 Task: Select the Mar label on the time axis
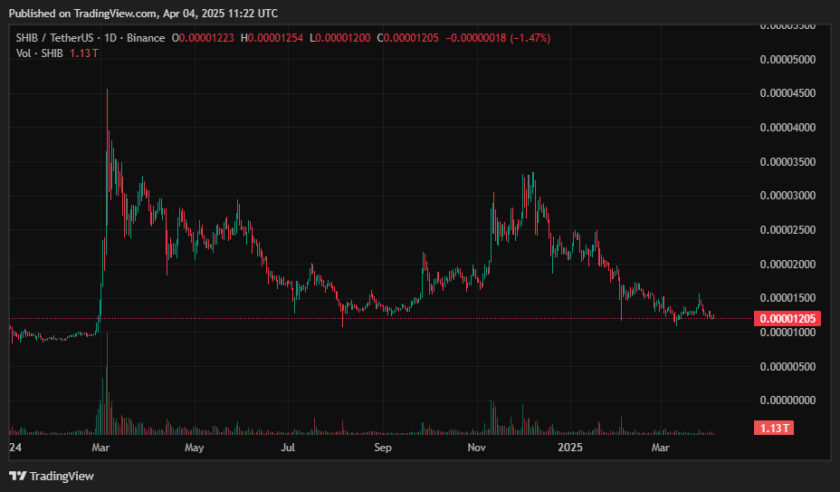[101, 449]
